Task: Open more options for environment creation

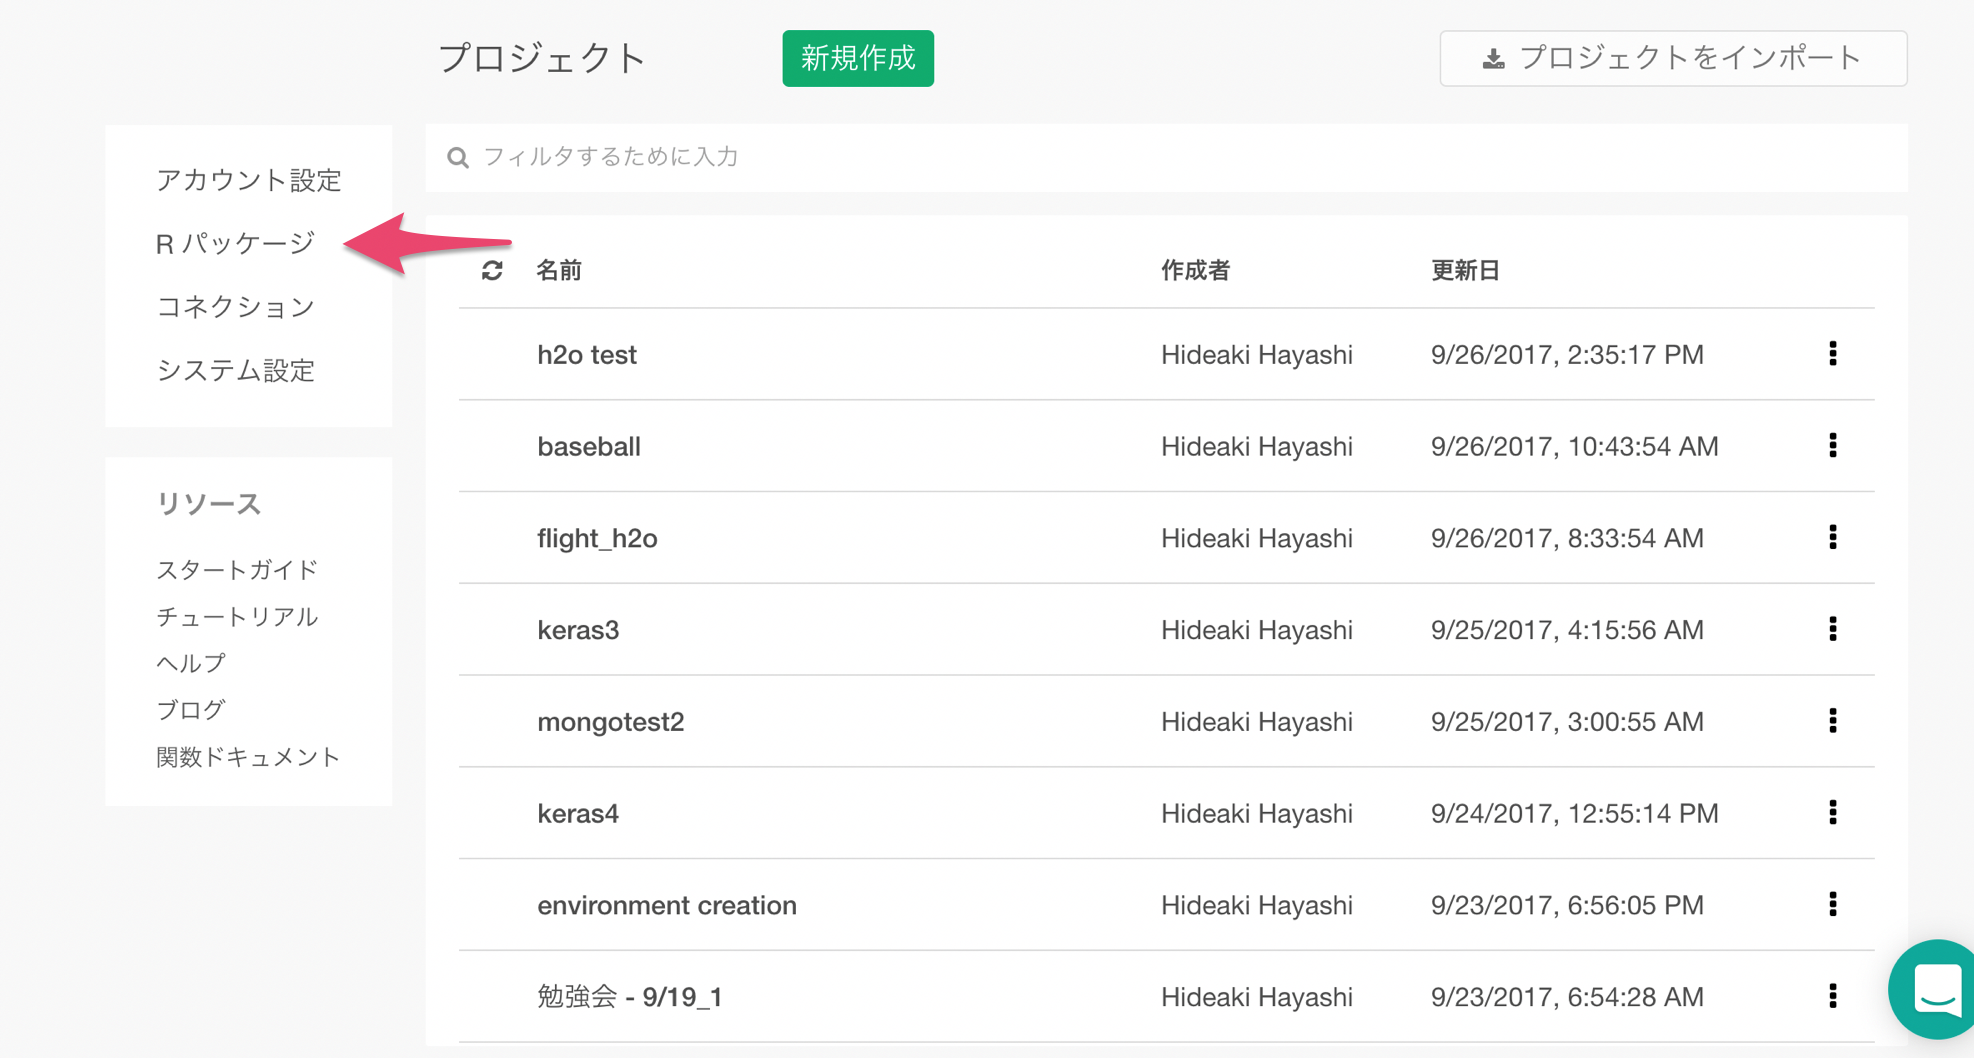Action: pos(1833,905)
